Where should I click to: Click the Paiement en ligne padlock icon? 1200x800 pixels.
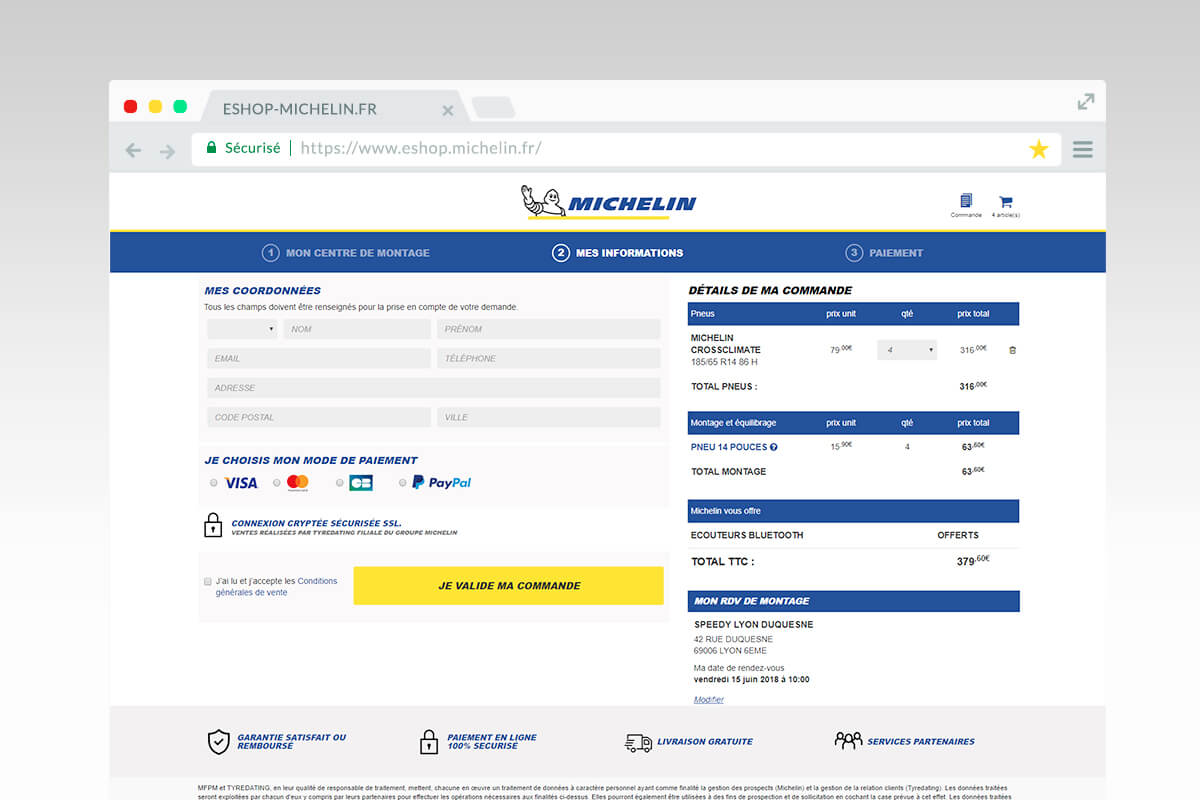[429, 742]
